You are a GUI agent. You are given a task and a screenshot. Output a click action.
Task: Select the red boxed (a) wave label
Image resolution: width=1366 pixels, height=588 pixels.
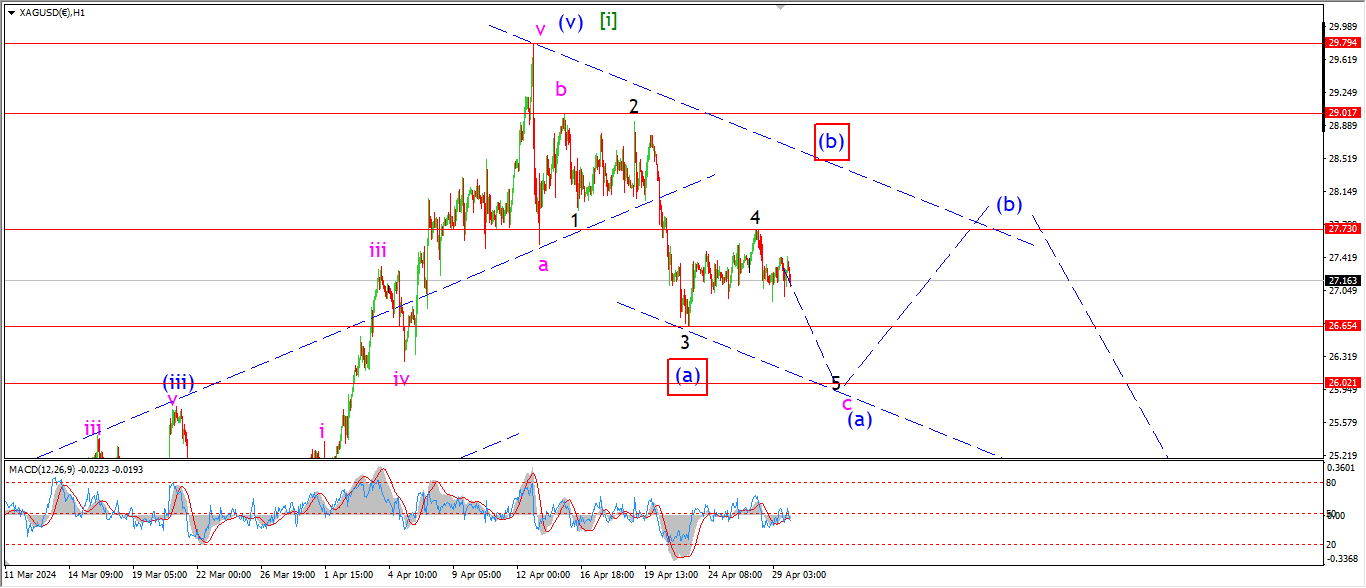coord(687,376)
